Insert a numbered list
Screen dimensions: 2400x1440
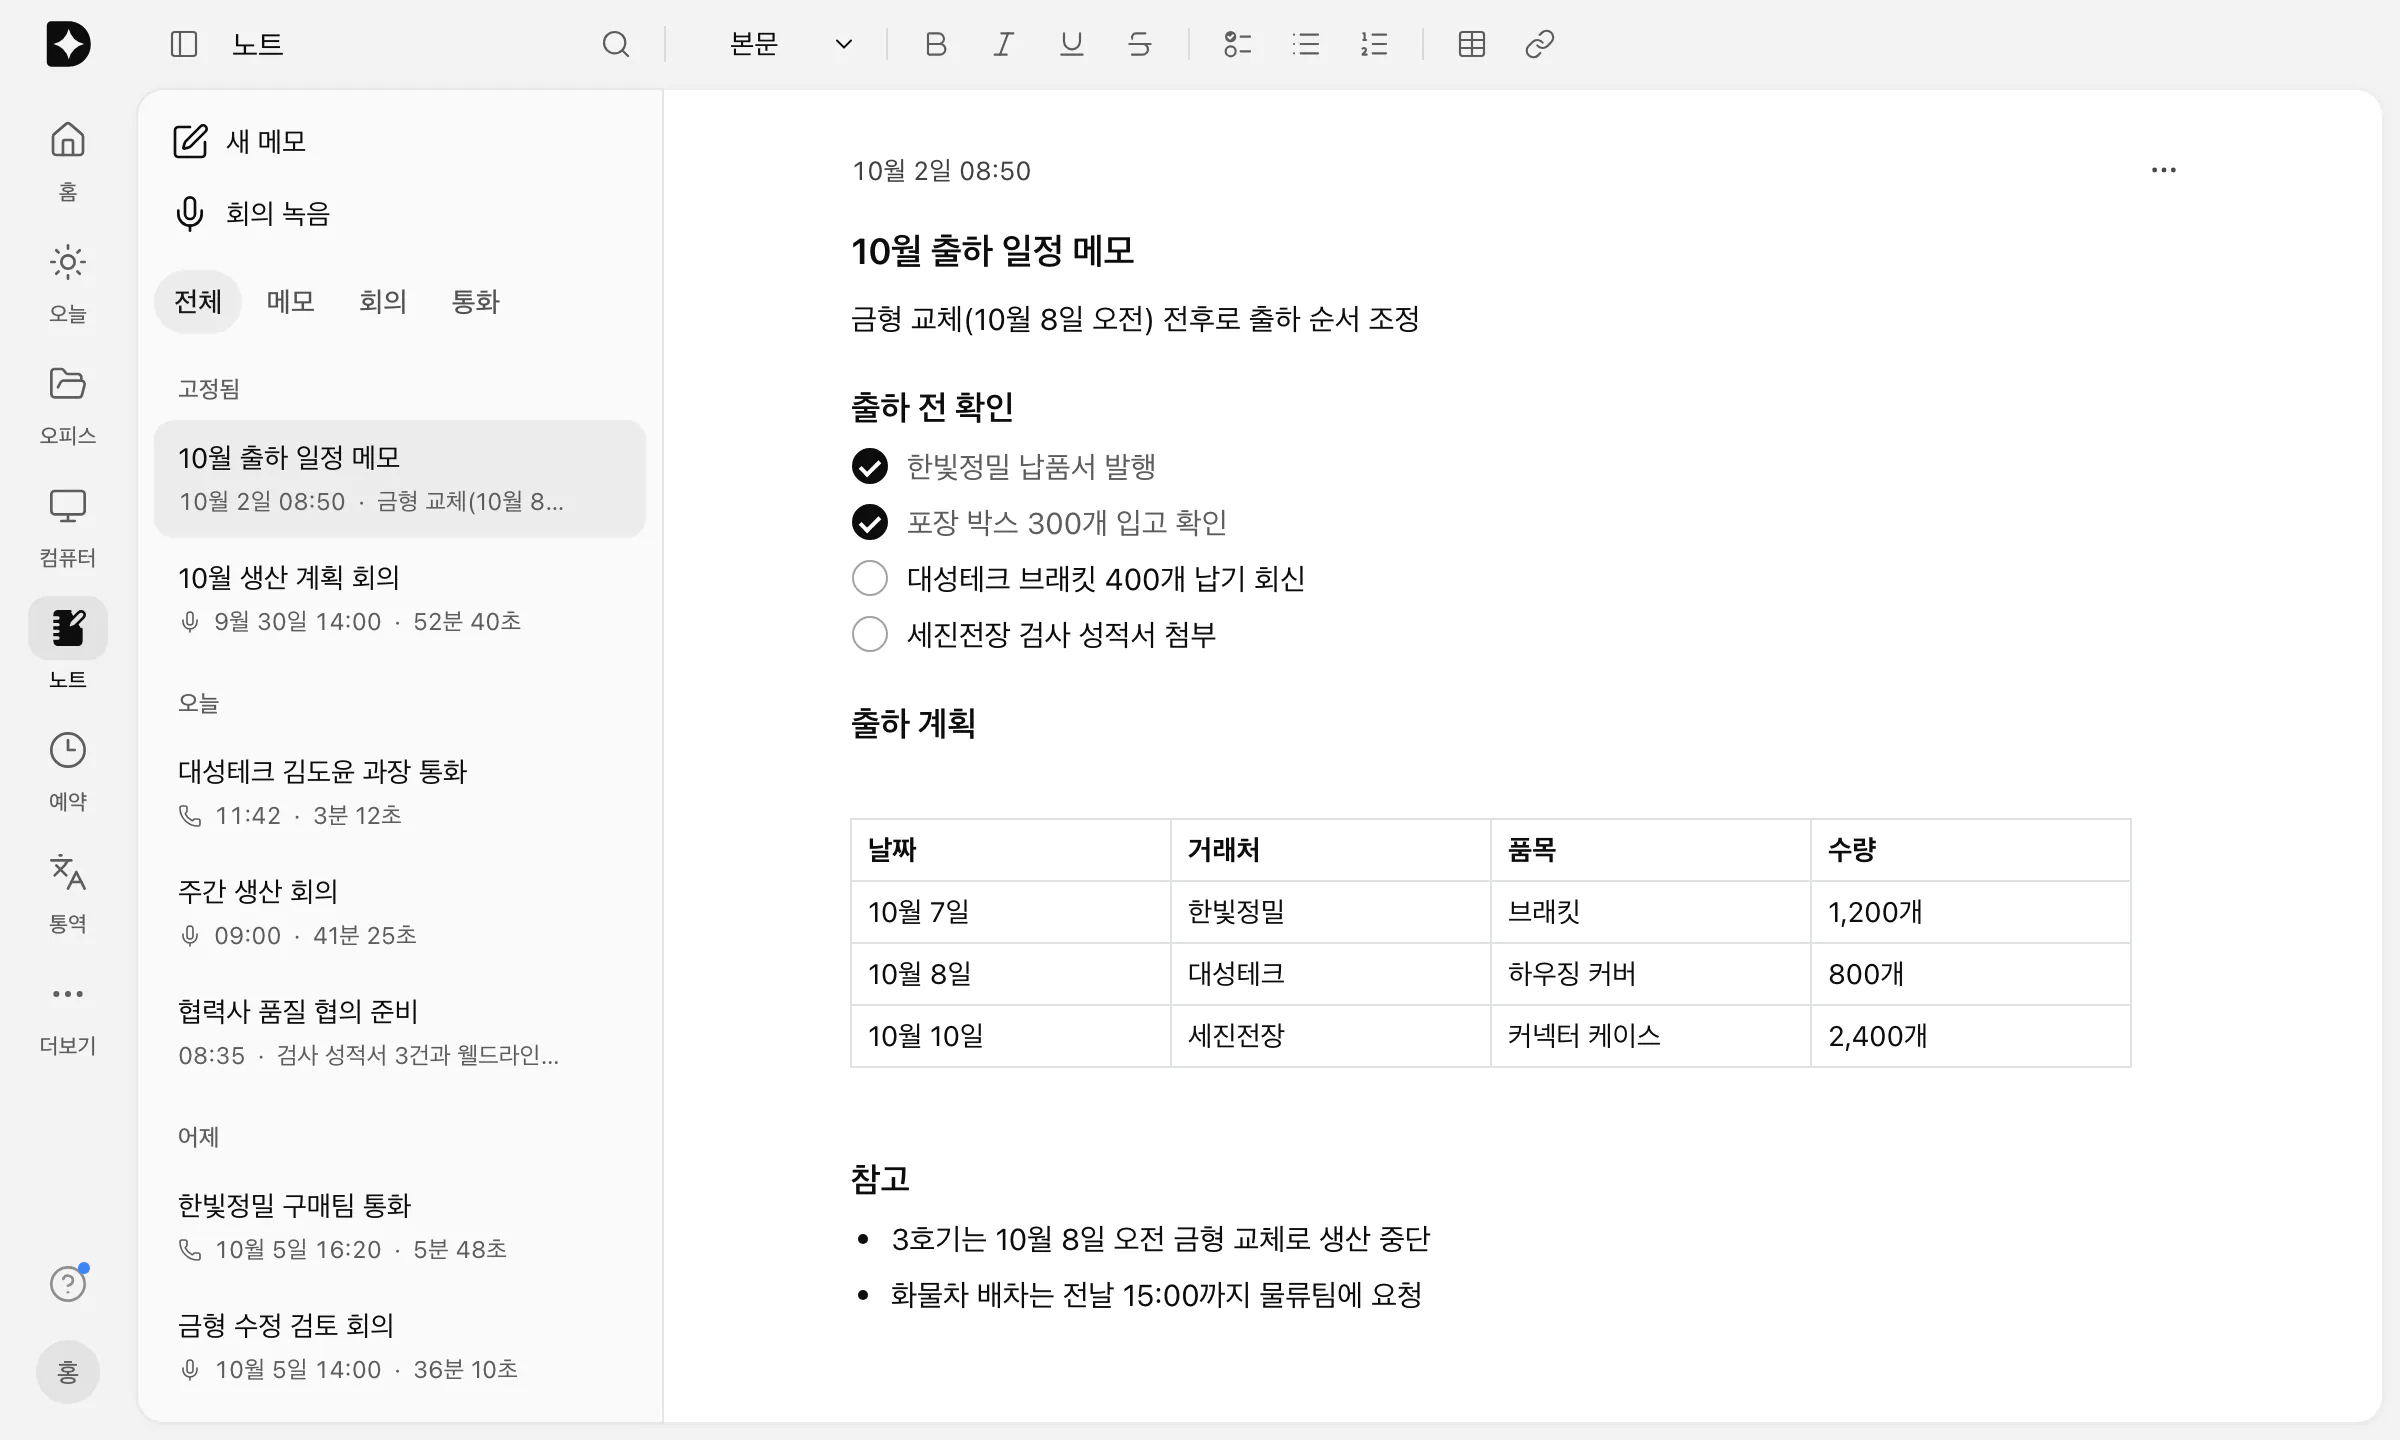point(1374,44)
